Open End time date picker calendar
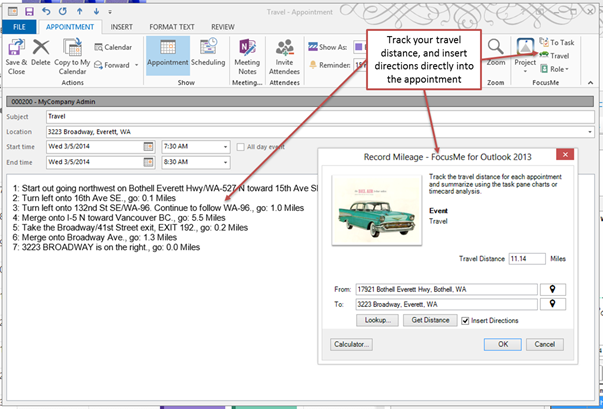The image size is (603, 409). click(148, 162)
